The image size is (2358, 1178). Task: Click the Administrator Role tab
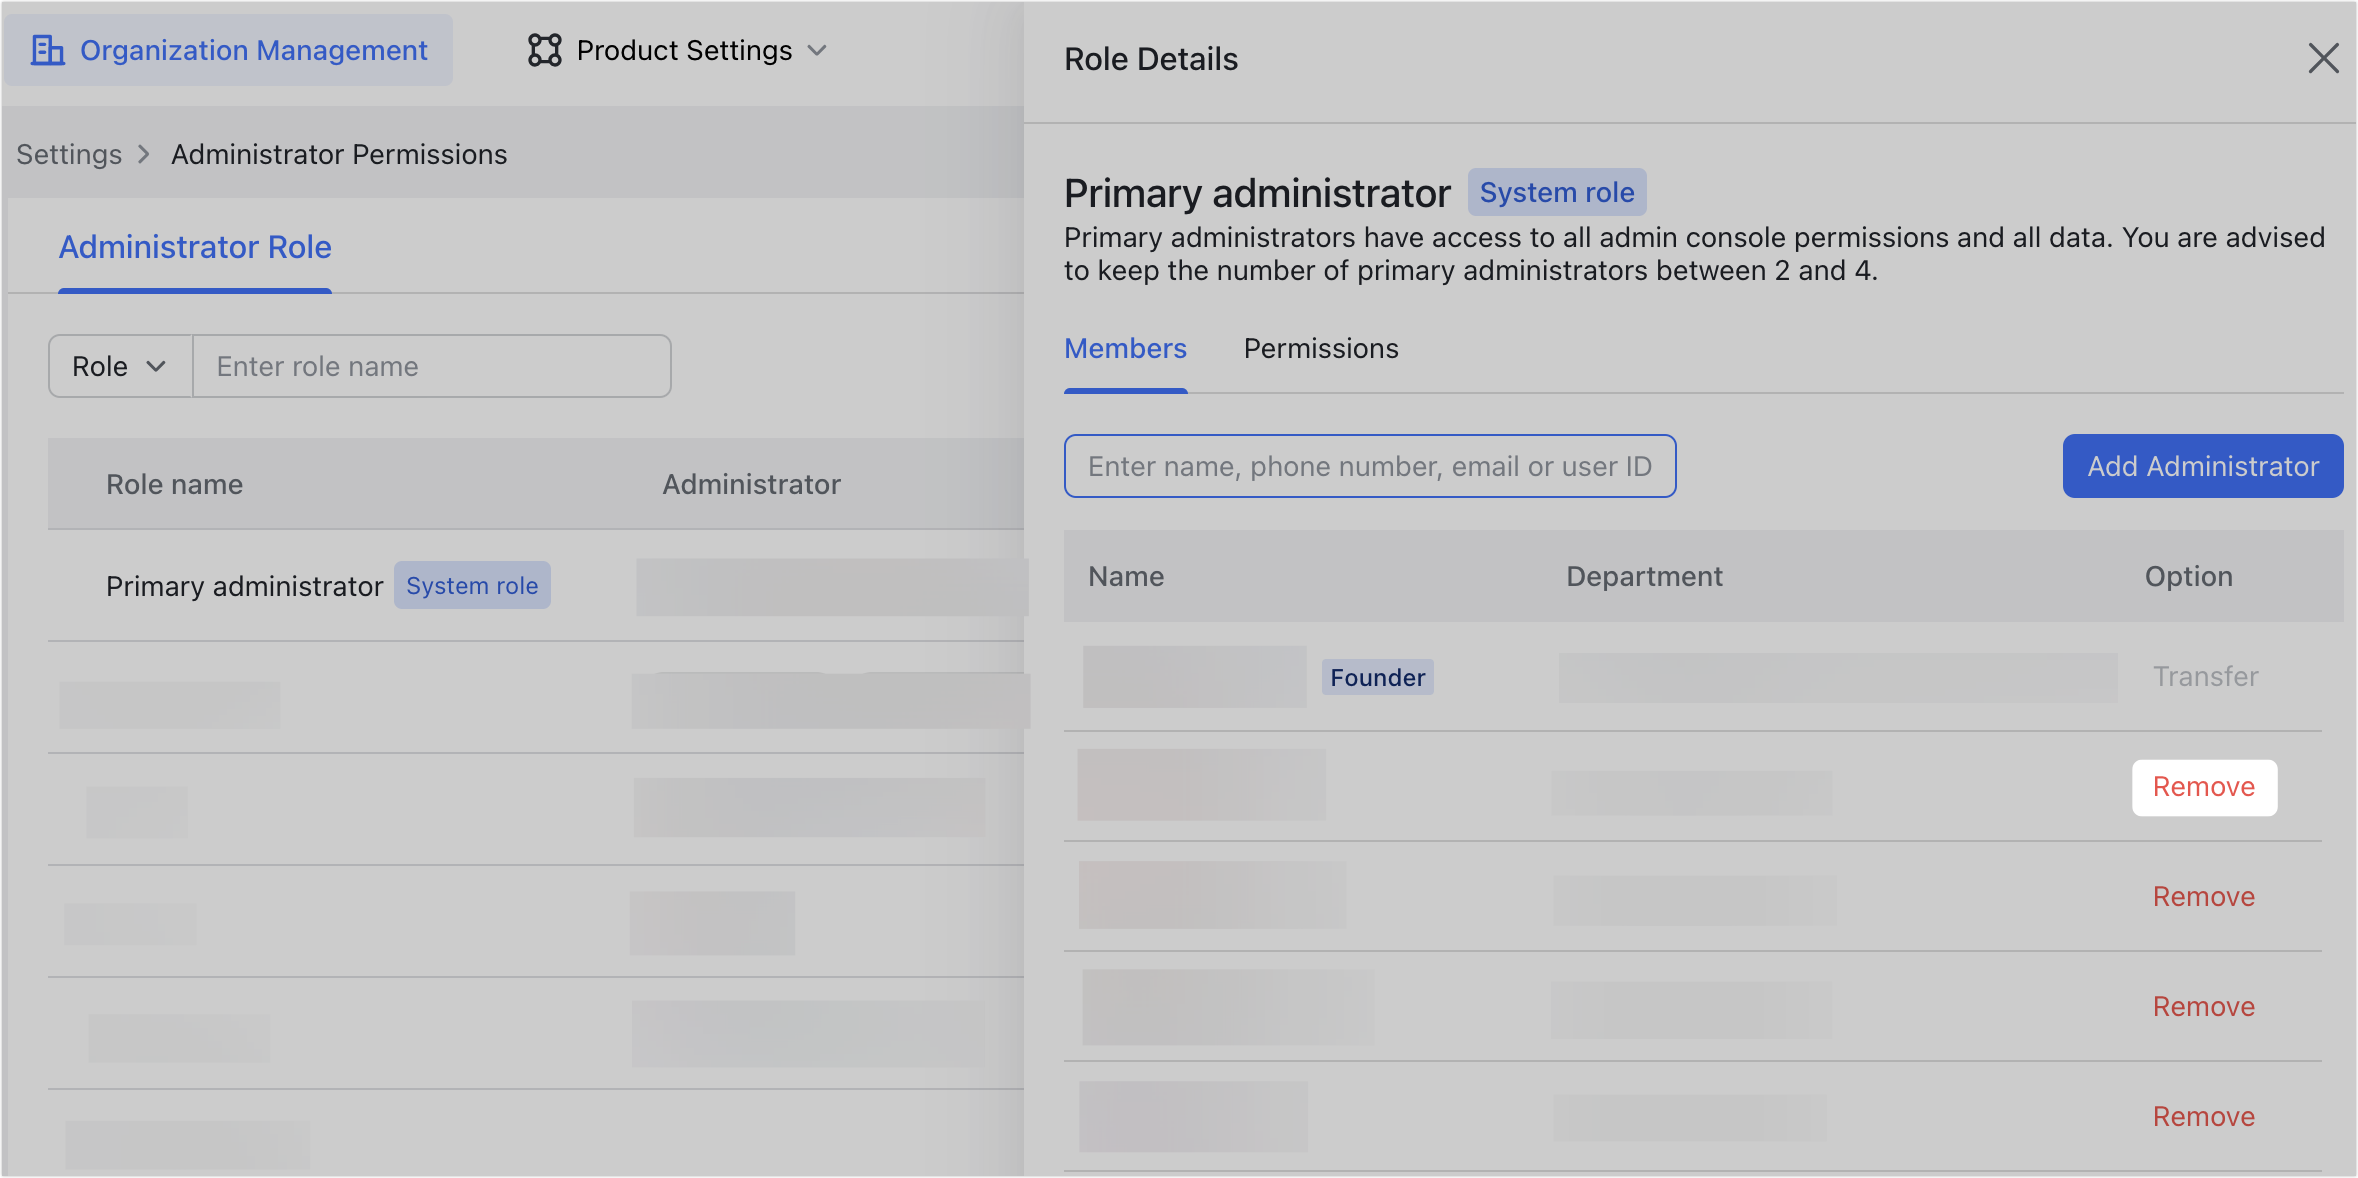point(195,247)
